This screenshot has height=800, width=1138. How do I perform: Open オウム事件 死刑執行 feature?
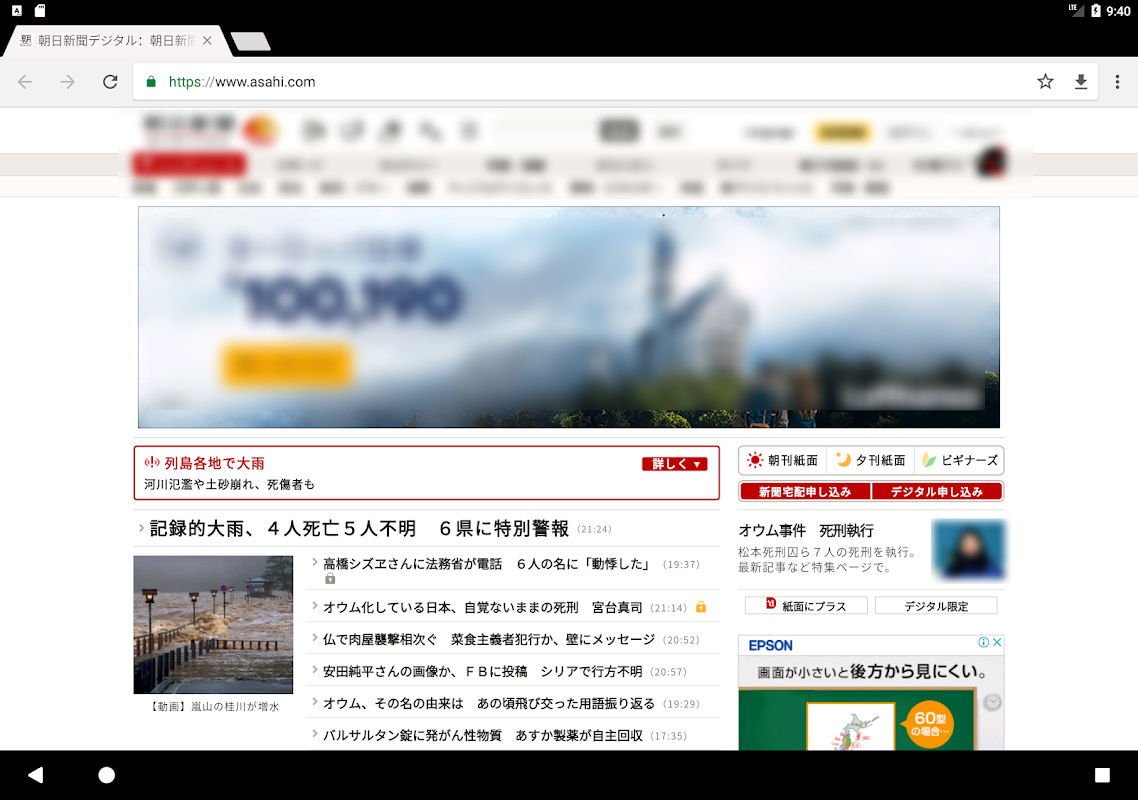tap(806, 531)
